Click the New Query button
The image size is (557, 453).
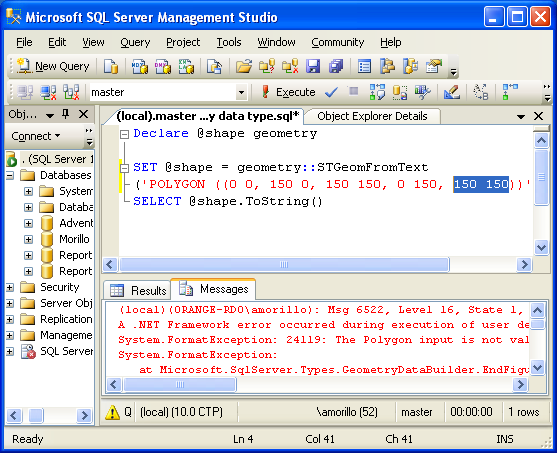[x=53, y=66]
